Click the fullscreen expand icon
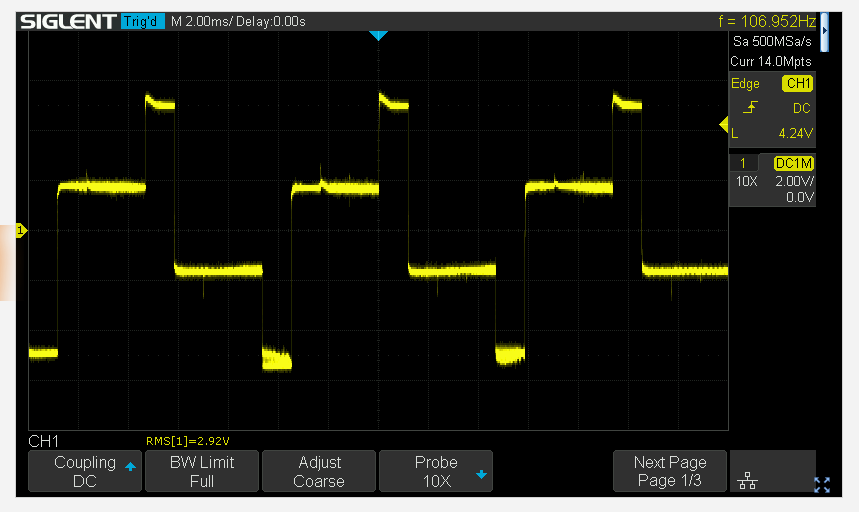The image size is (859, 512). coord(822,485)
